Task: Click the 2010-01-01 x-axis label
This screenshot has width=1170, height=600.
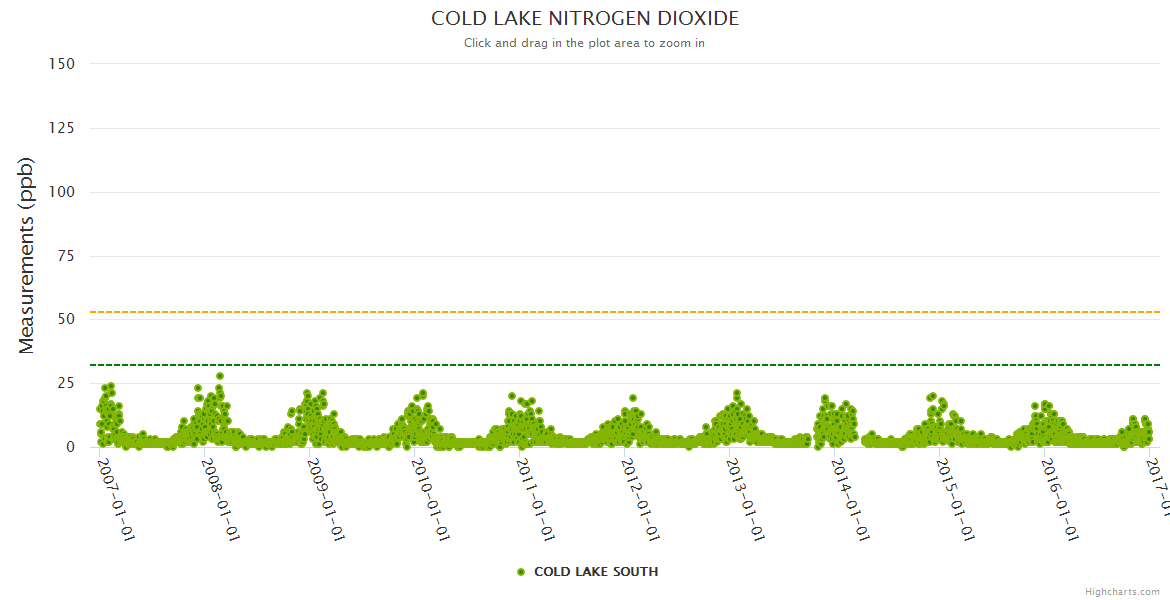Action: [x=431, y=499]
